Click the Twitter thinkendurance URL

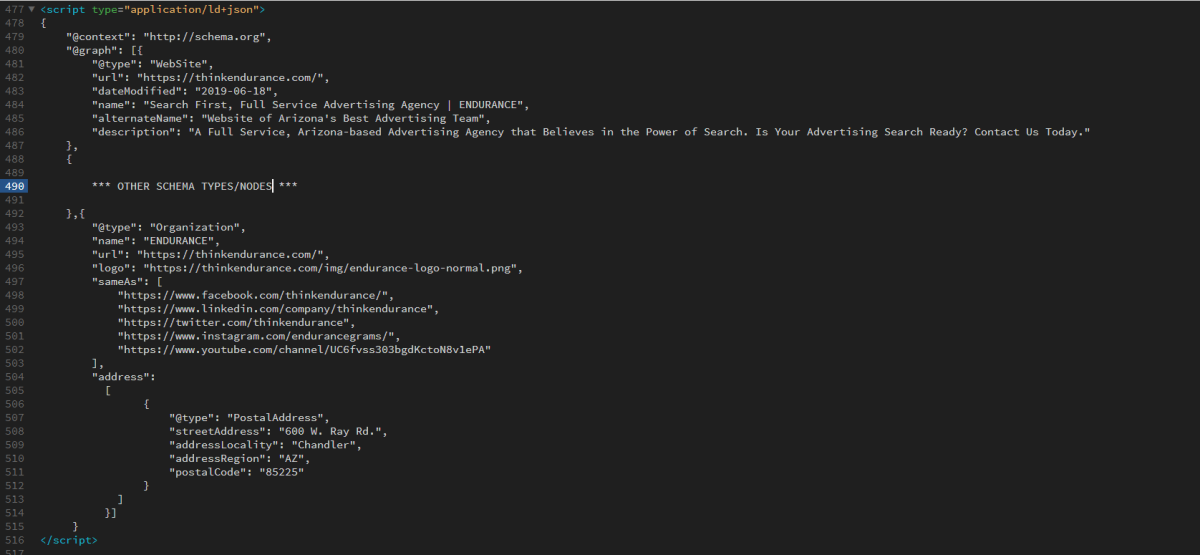tap(236, 323)
